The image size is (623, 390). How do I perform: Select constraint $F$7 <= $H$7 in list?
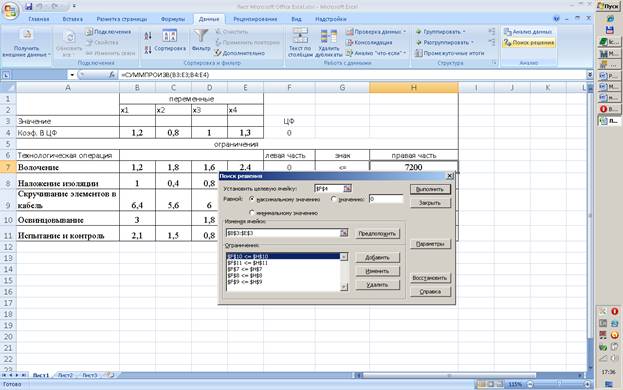click(283, 269)
